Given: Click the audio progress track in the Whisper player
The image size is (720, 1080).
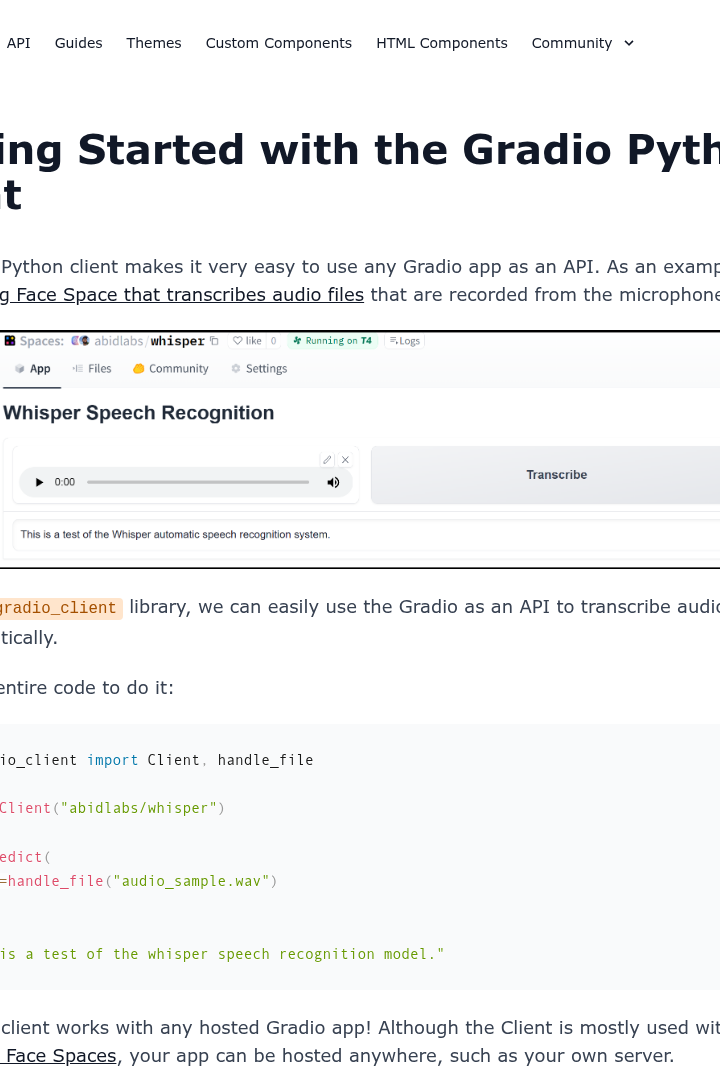Looking at the screenshot, I should click(198, 482).
